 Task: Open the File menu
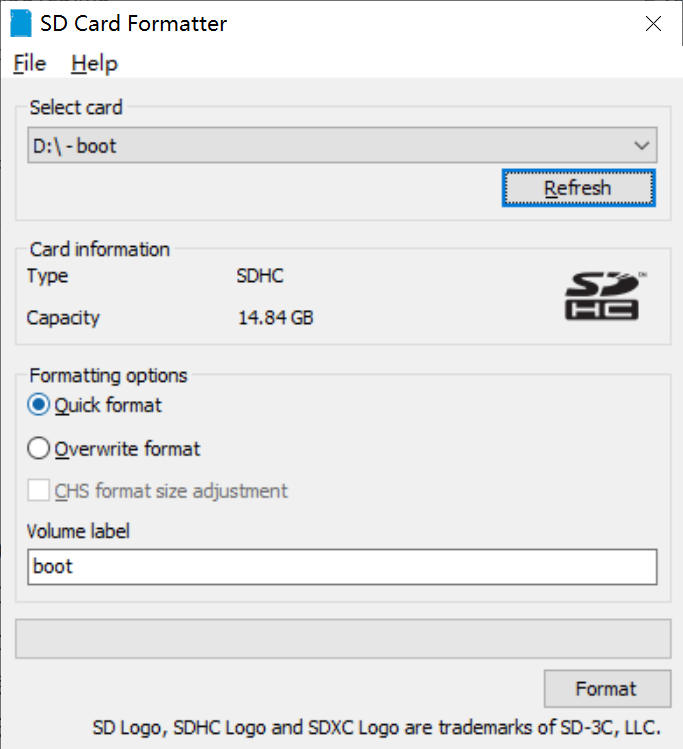30,63
